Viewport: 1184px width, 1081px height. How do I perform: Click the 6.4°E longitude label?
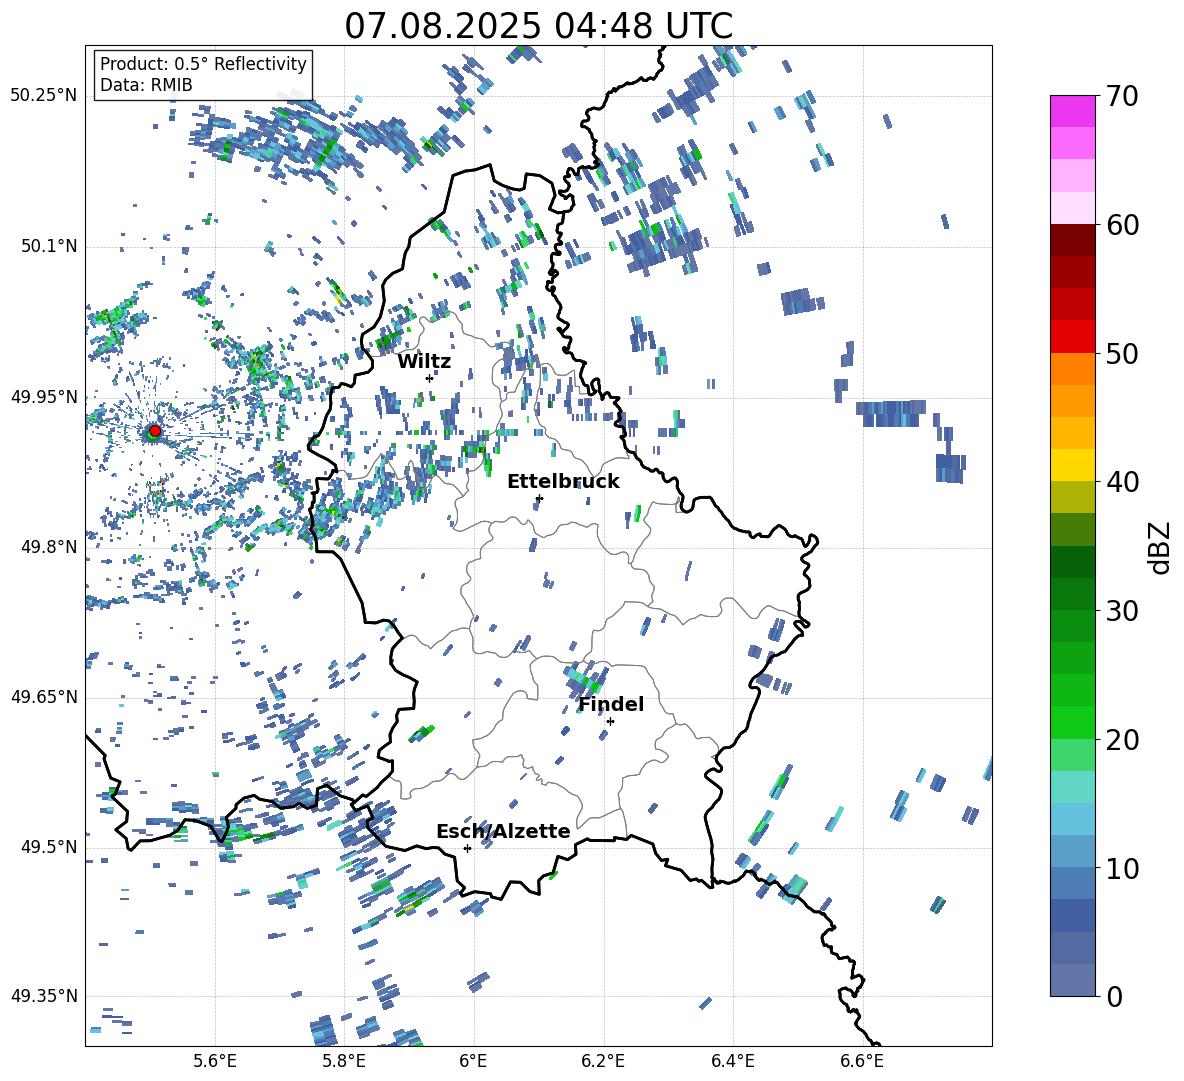point(732,1061)
